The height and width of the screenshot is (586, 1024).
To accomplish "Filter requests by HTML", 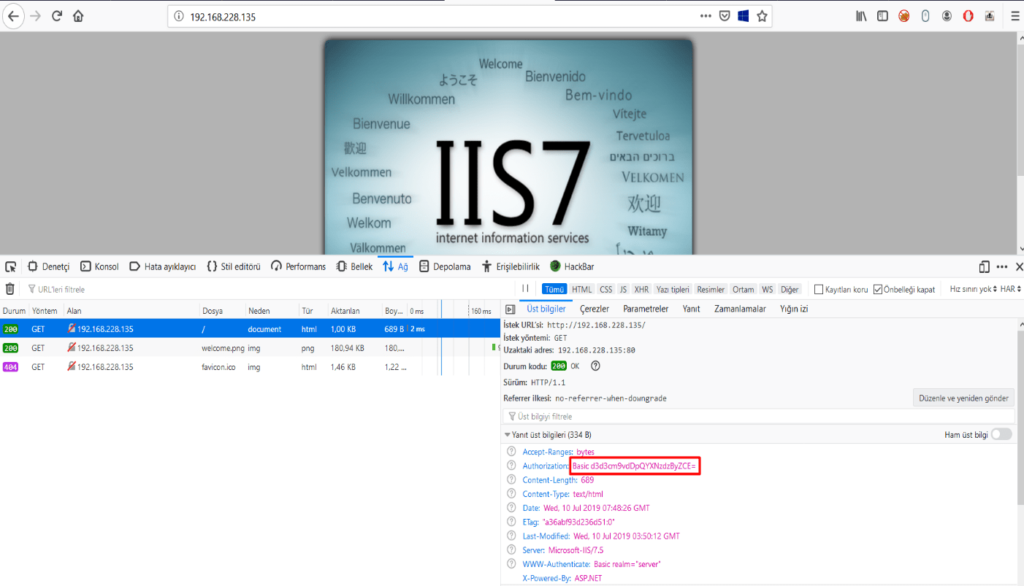I will [x=581, y=289].
